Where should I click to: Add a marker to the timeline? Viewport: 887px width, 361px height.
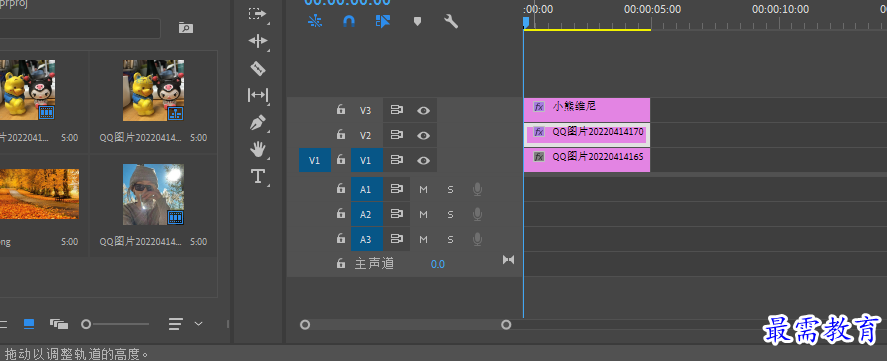point(417,22)
